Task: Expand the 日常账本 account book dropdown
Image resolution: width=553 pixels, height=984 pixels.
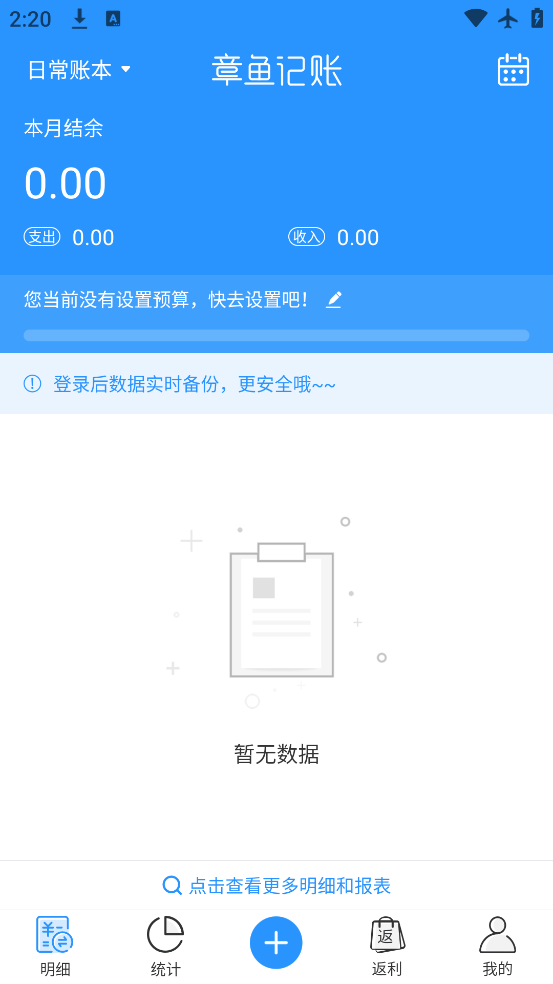Action: click(x=79, y=70)
